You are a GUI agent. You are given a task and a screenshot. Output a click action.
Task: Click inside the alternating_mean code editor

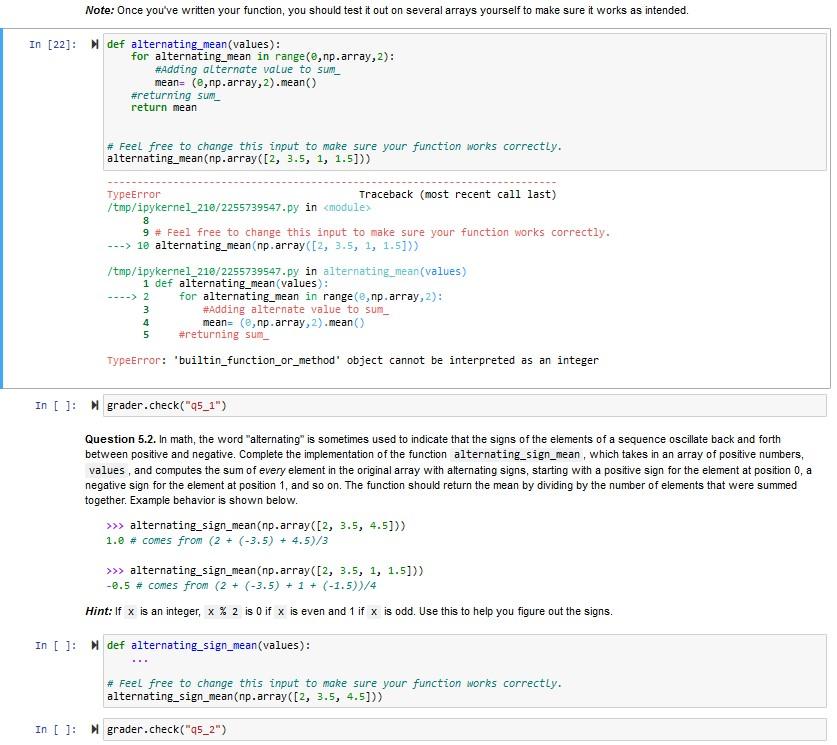pyautogui.click(x=464, y=102)
